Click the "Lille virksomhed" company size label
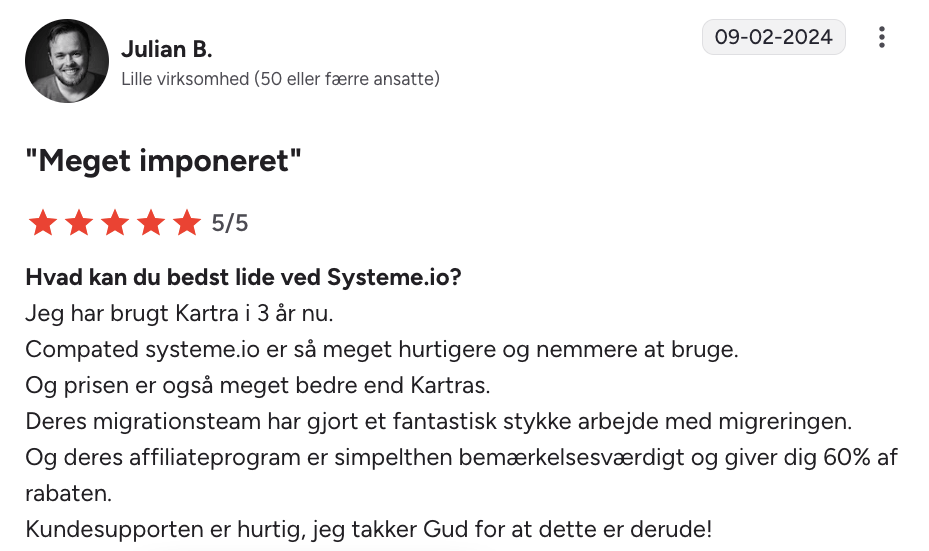Viewport: 929px width, 551px height. tap(280, 78)
